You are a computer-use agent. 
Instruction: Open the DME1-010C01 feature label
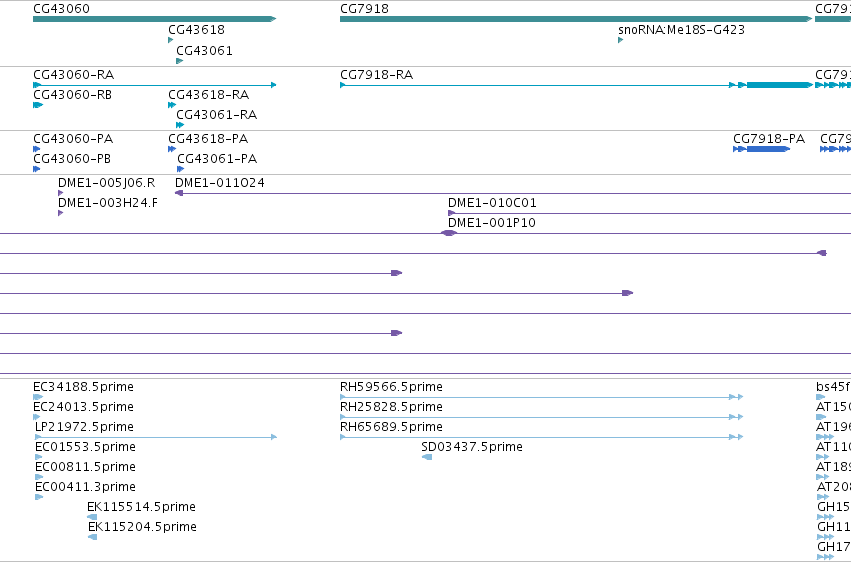coord(492,203)
